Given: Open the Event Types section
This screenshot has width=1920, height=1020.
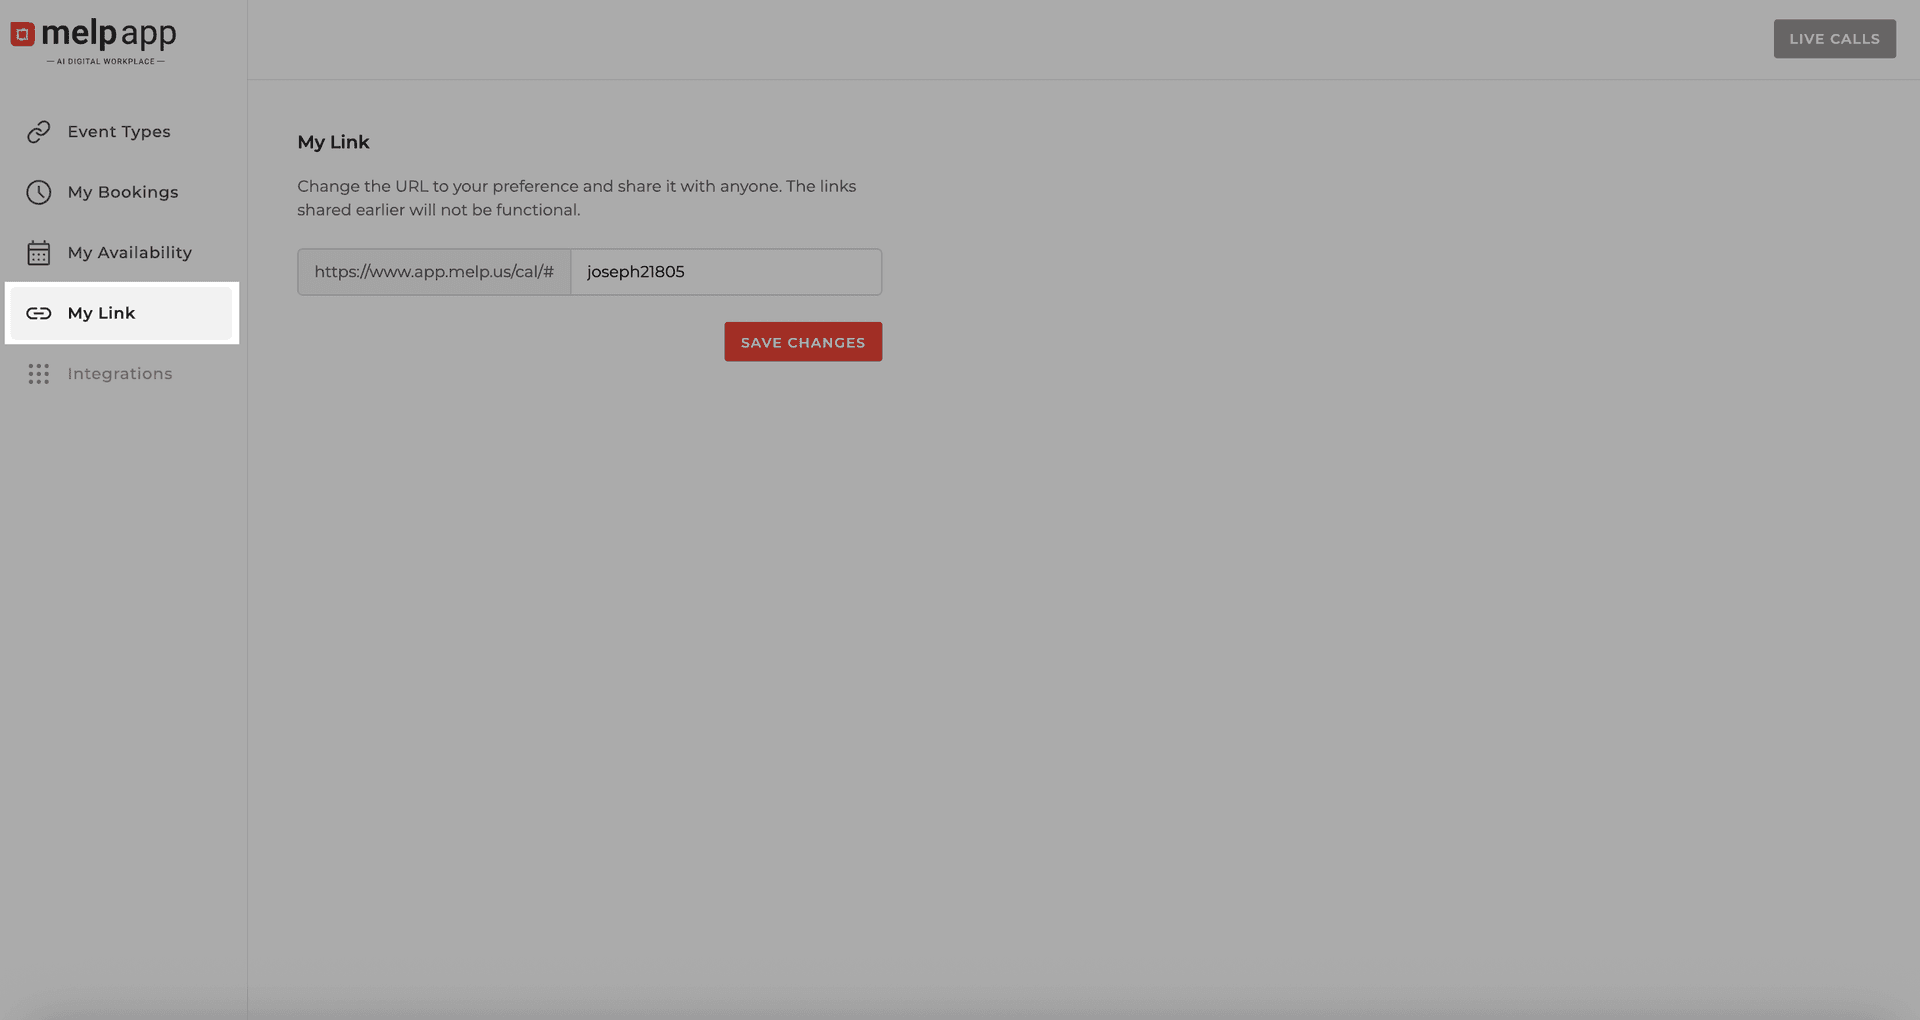Looking at the screenshot, I should click(x=119, y=132).
